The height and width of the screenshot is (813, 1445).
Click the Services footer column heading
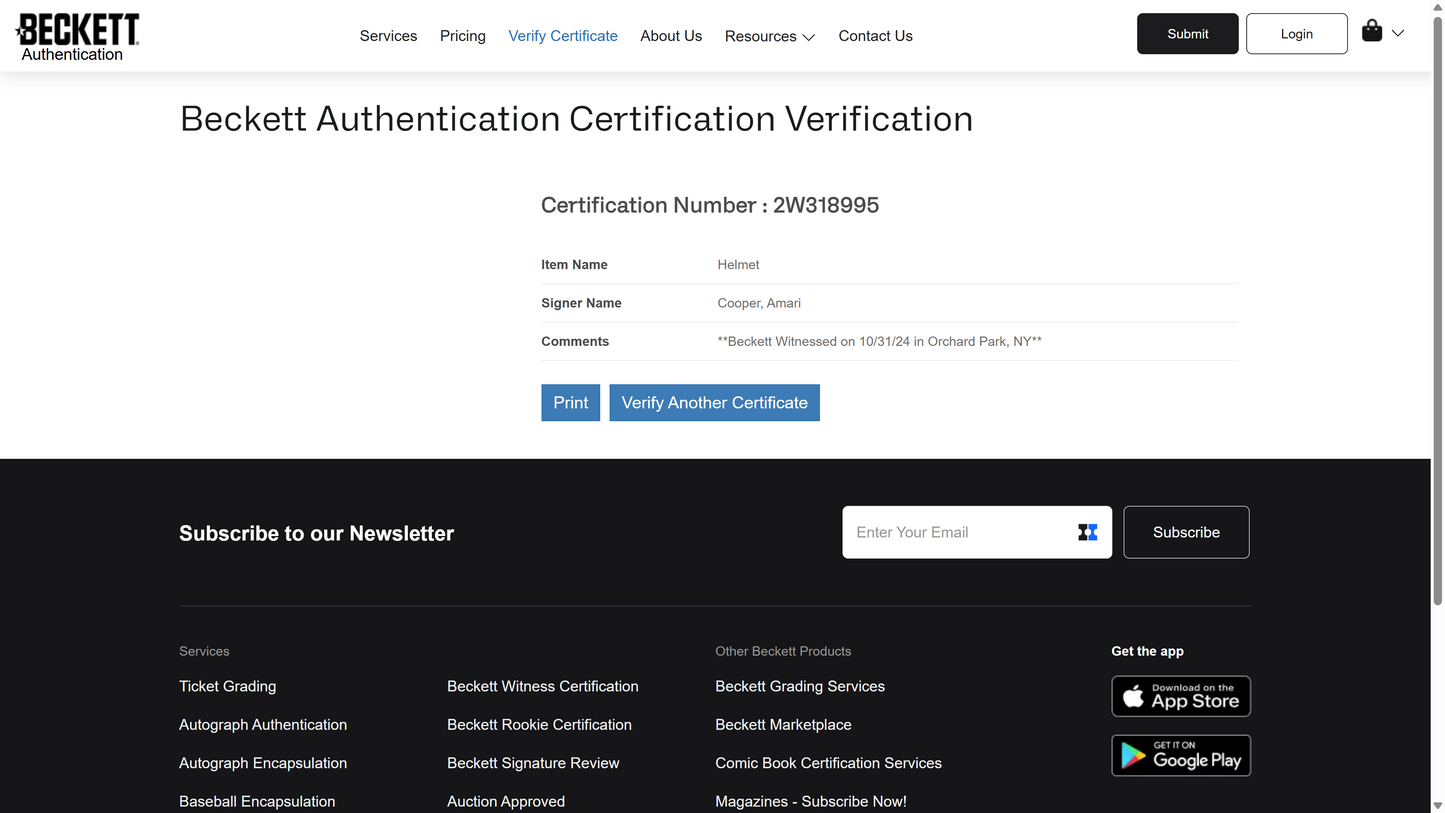pyautogui.click(x=204, y=651)
